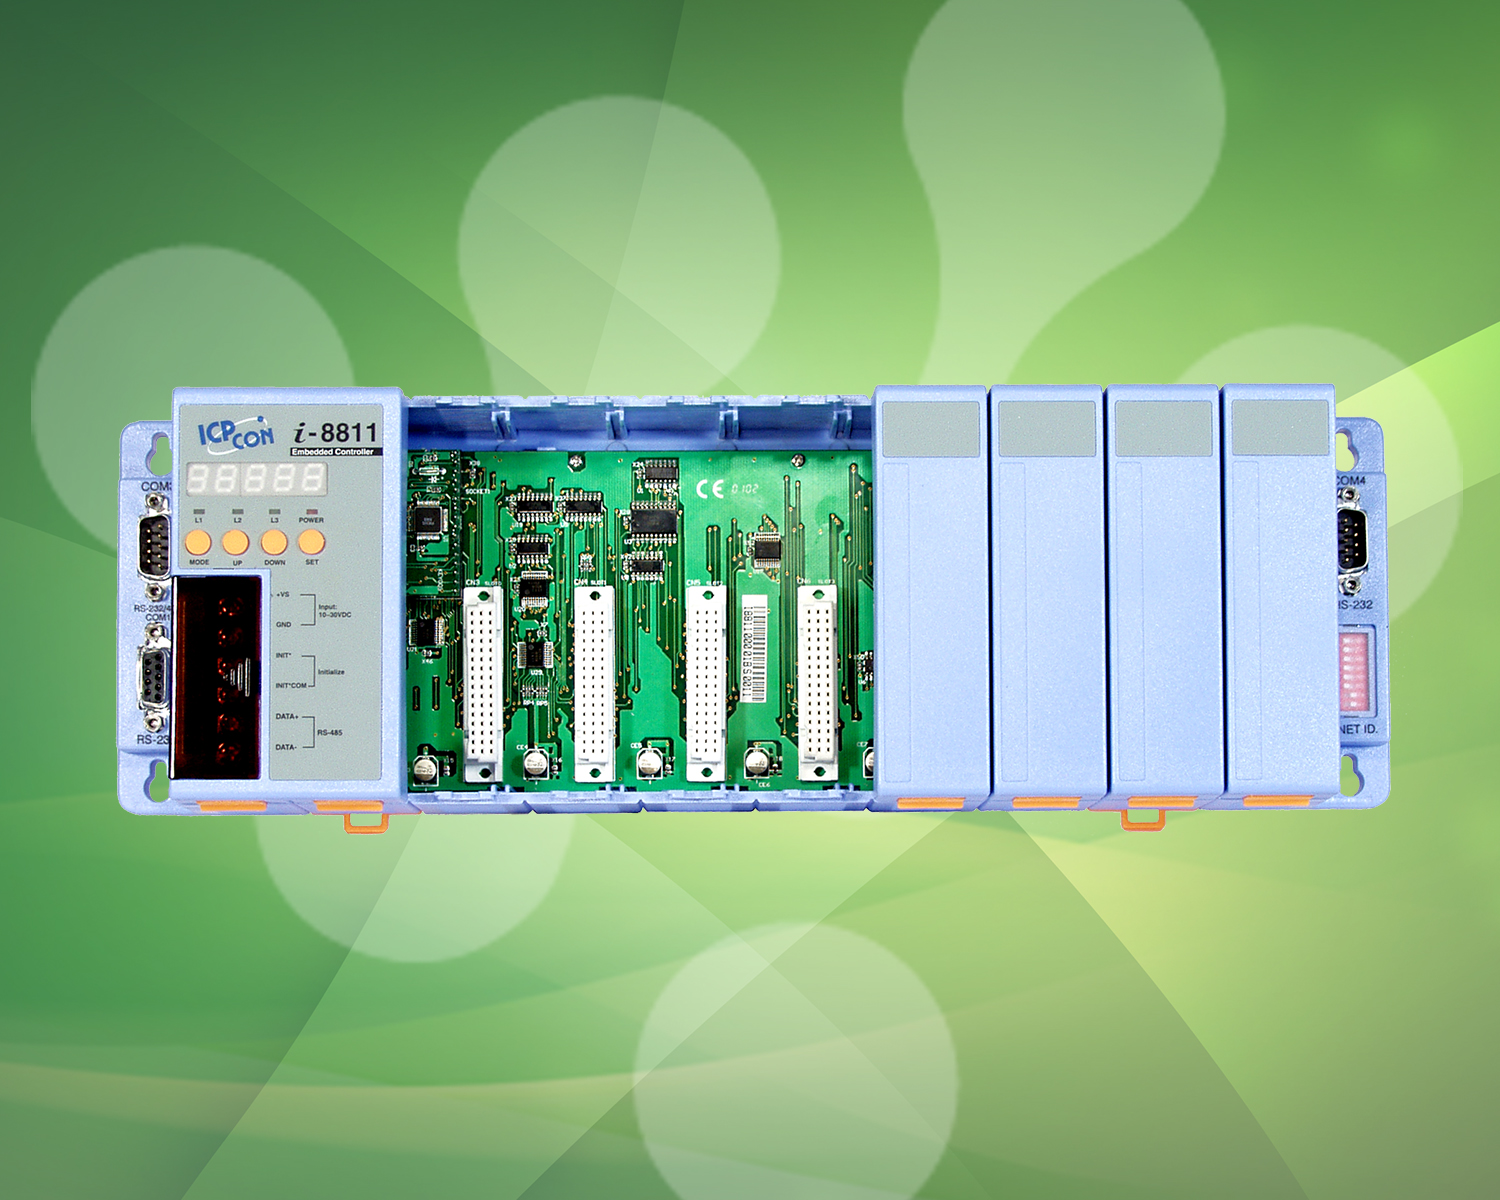Viewport: 1500px width, 1200px height.
Task: Click the +VS terminal label
Action: [x=283, y=594]
